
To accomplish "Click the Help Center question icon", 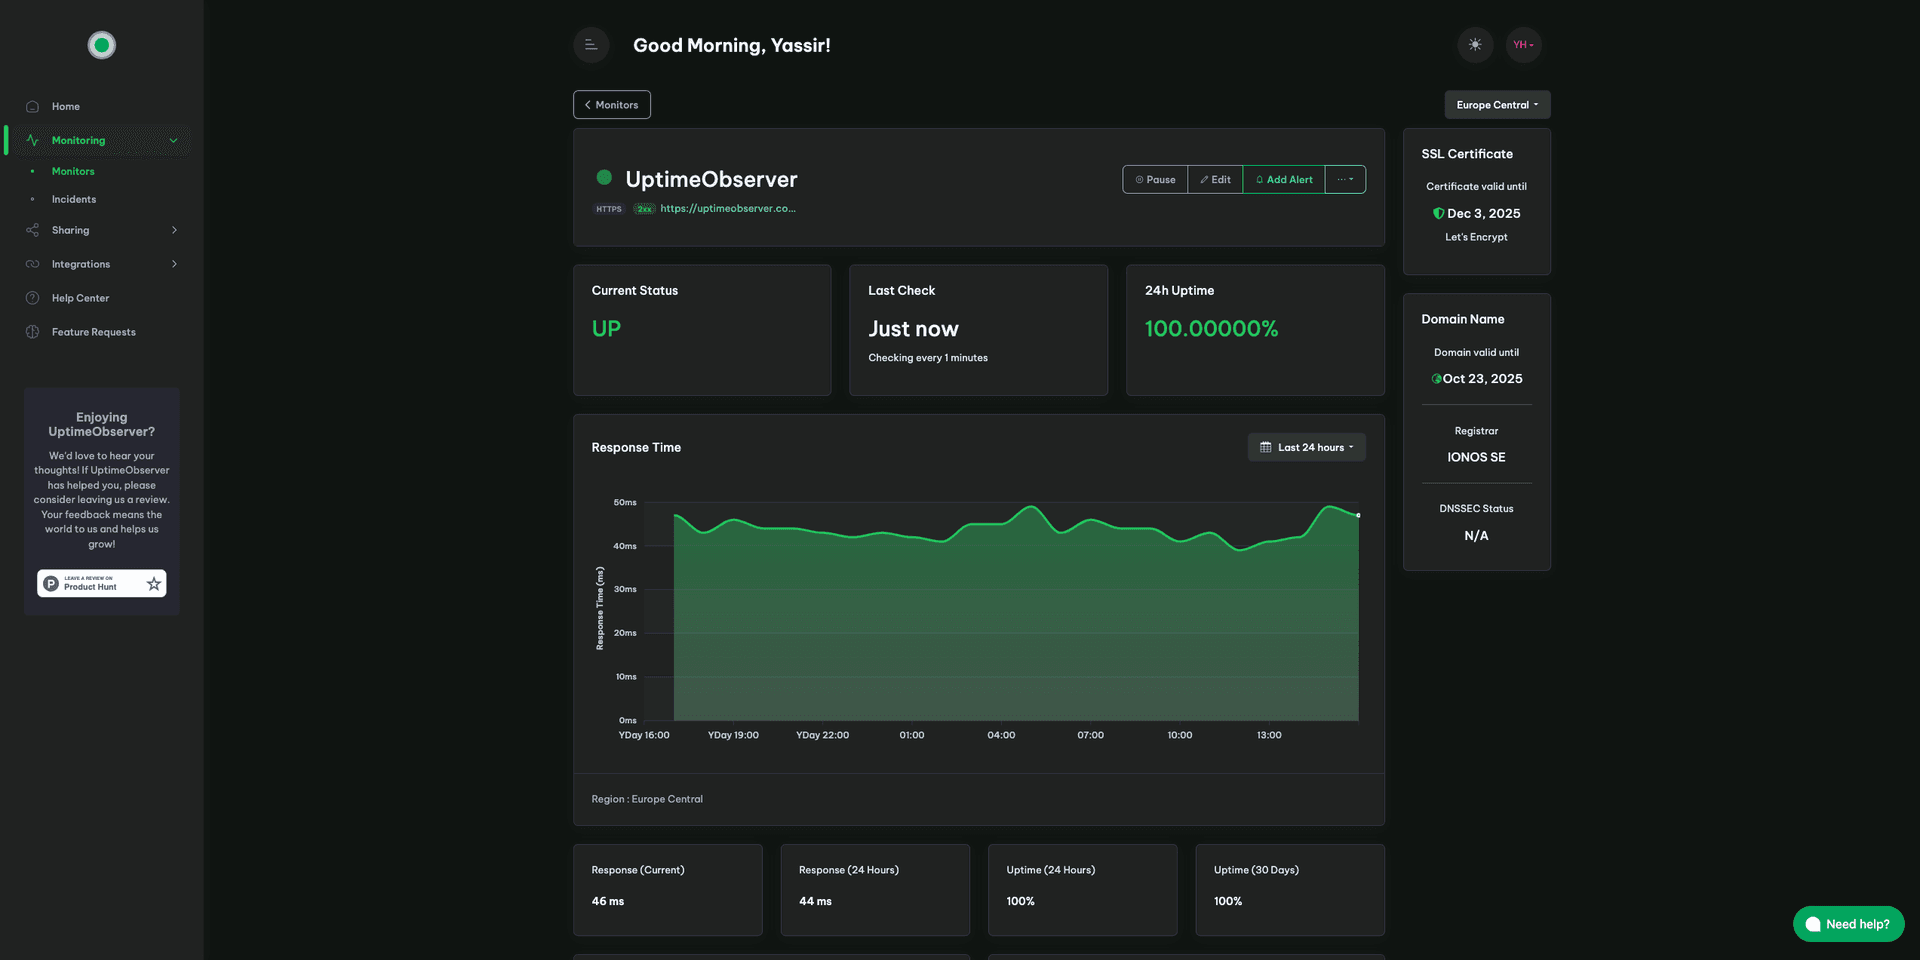I will coord(32,298).
